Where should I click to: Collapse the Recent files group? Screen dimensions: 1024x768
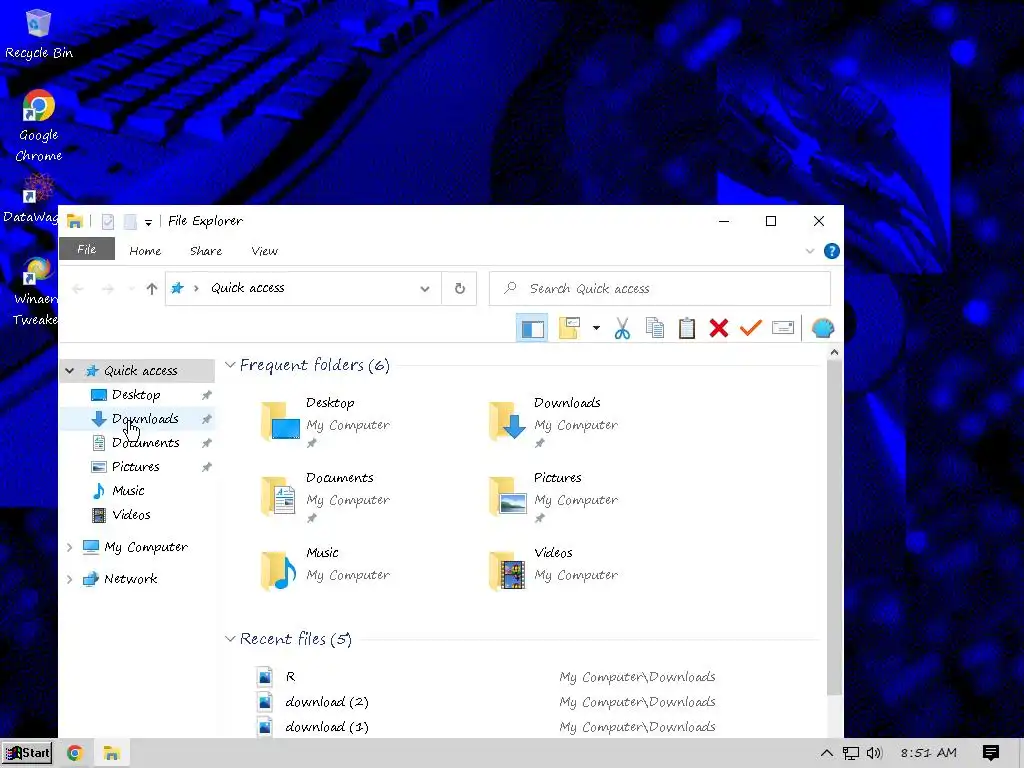coord(230,638)
